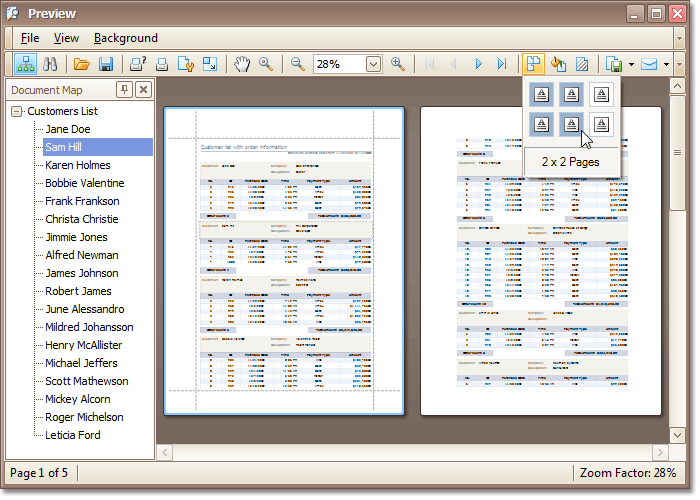Toggle the Document Map button in toolbar
The height and width of the screenshot is (500, 700).
coord(25,64)
